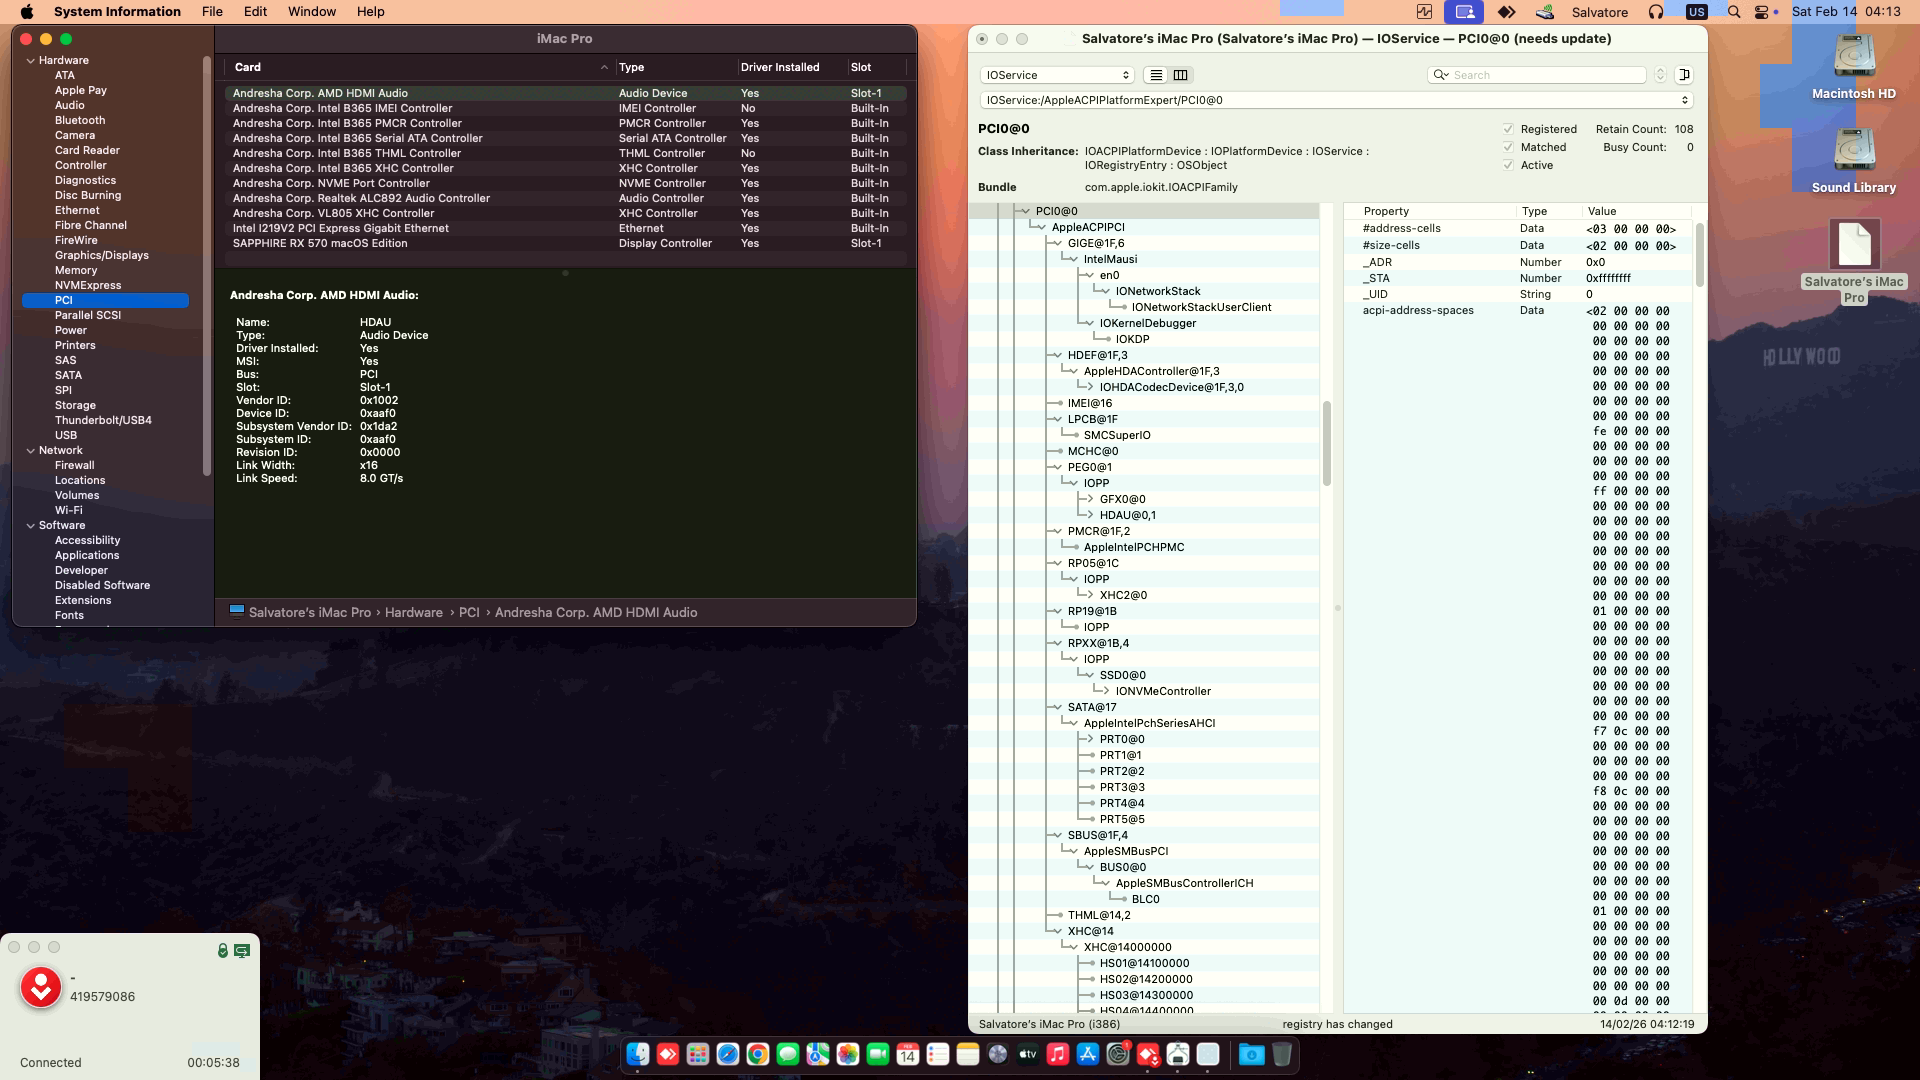This screenshot has width=1920, height=1080.
Task: Open System Preferences from the Dock
Action: [x=1118, y=1054]
